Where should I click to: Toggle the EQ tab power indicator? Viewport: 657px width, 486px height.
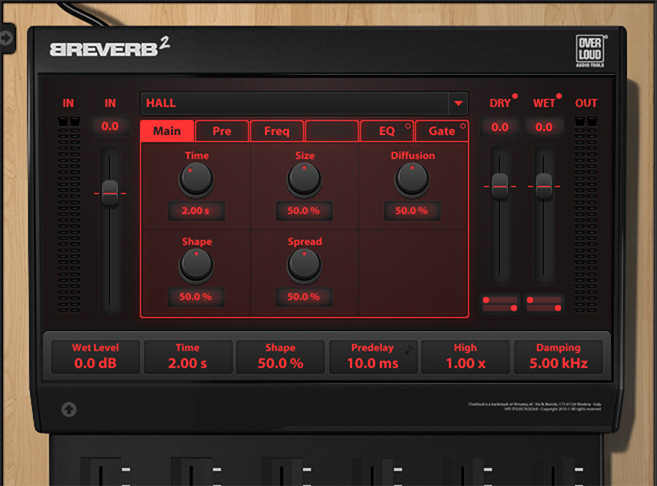408,126
